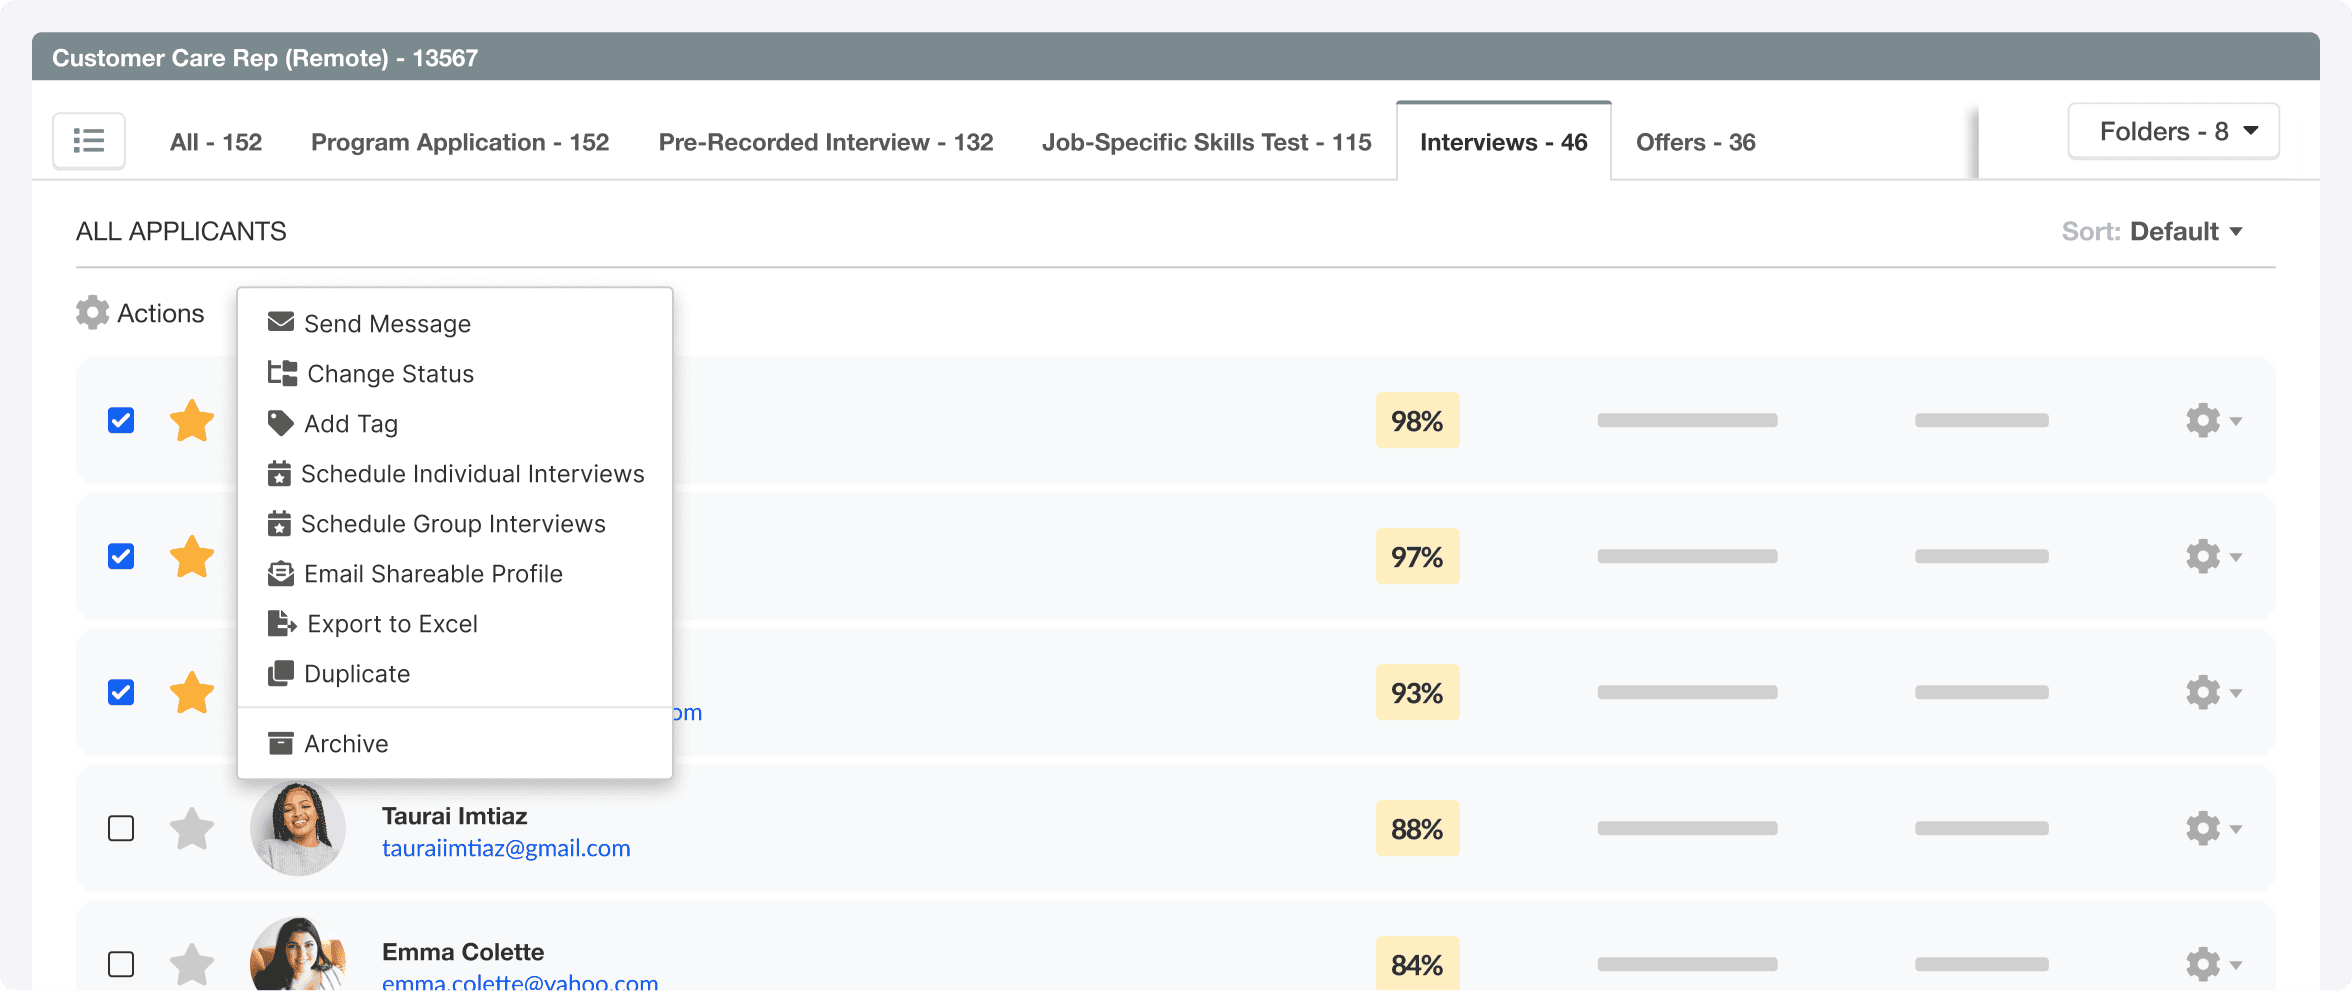Choose the Add Tag option
2352x991 pixels.
click(x=350, y=422)
